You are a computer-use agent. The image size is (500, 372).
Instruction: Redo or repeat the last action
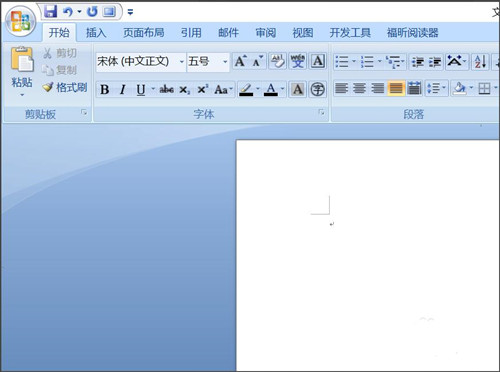tap(92, 12)
